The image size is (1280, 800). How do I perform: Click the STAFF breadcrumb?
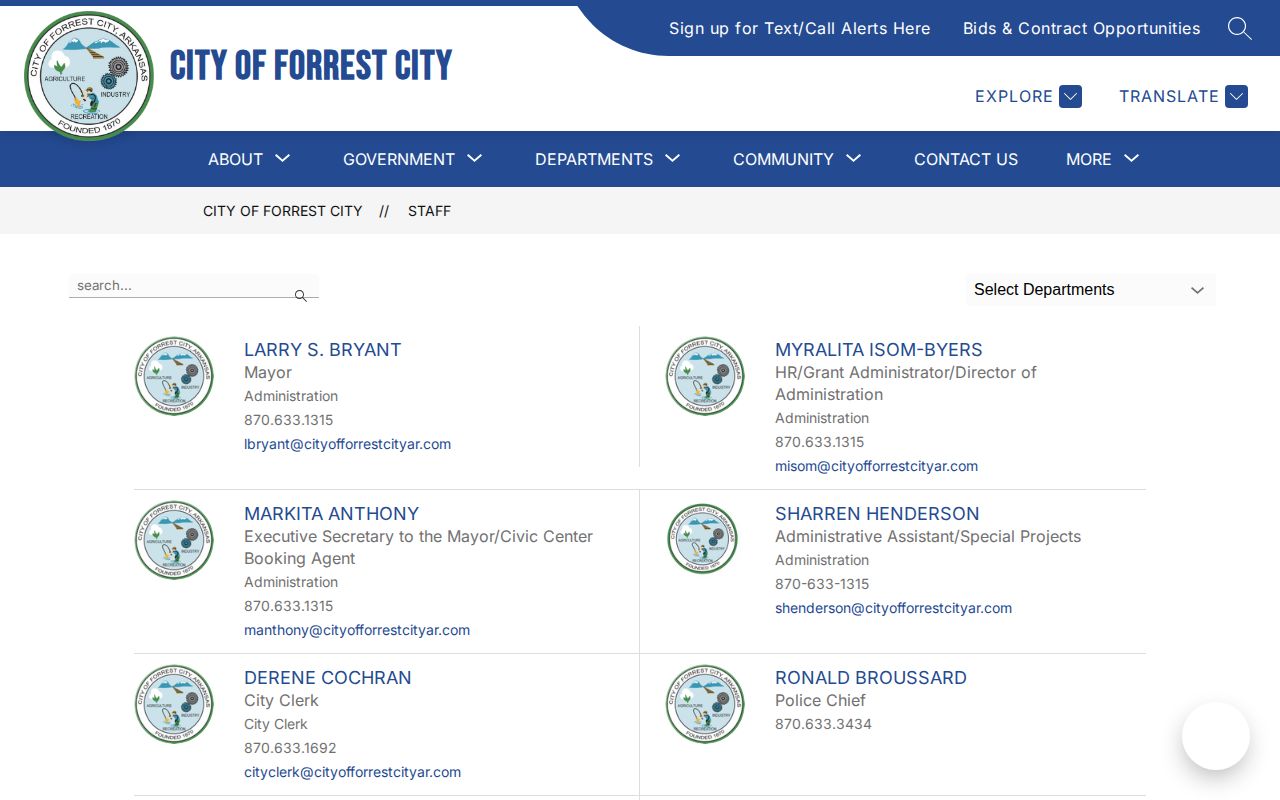coord(429,211)
